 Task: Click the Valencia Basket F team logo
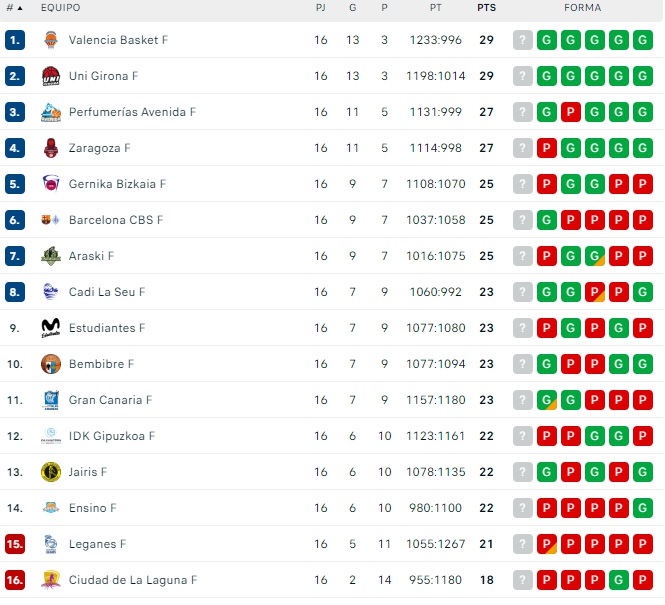point(51,40)
